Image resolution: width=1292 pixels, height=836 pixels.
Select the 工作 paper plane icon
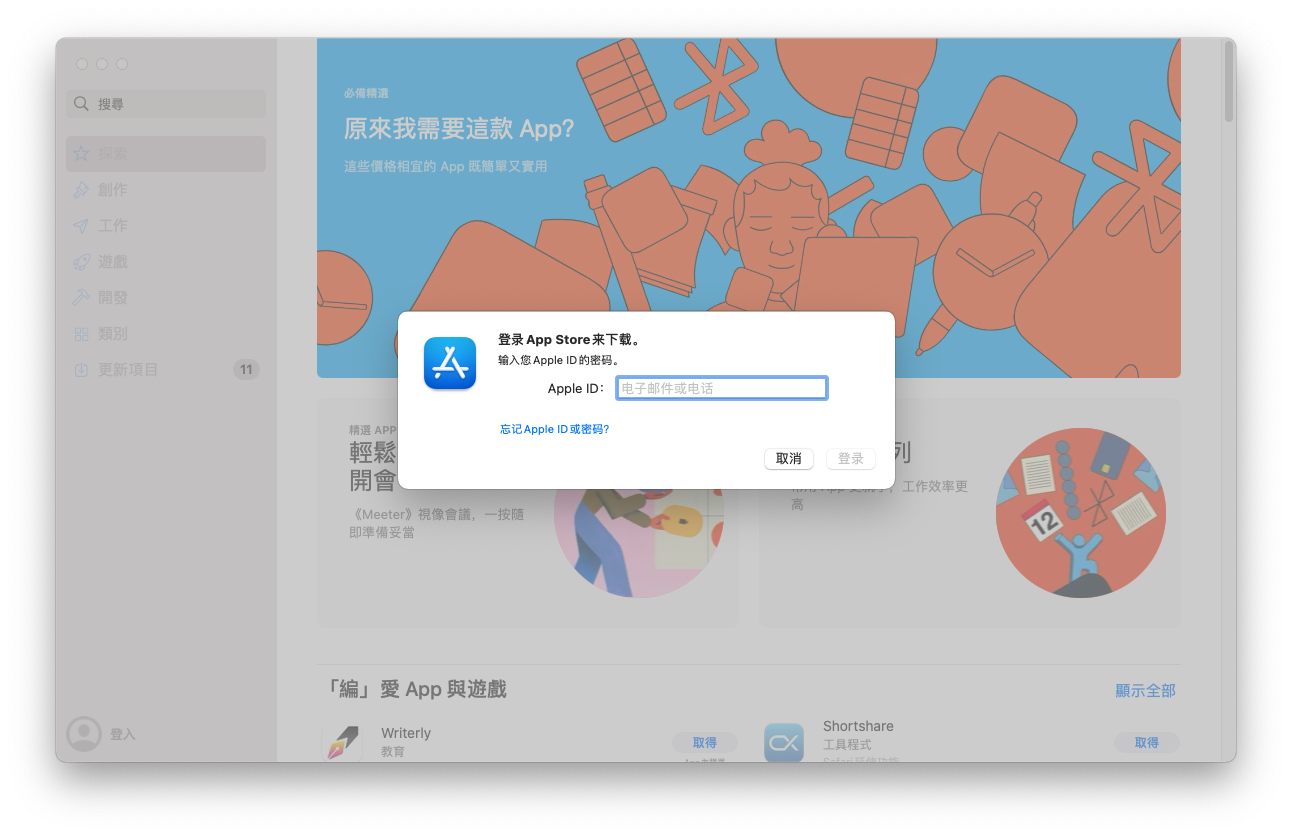[82, 226]
